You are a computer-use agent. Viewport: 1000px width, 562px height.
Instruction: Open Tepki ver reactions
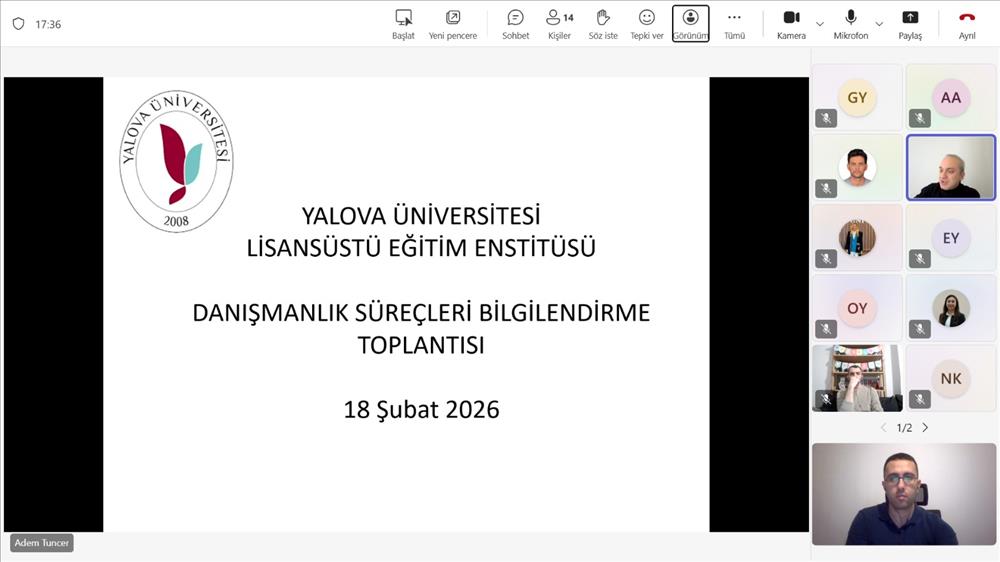pos(647,24)
